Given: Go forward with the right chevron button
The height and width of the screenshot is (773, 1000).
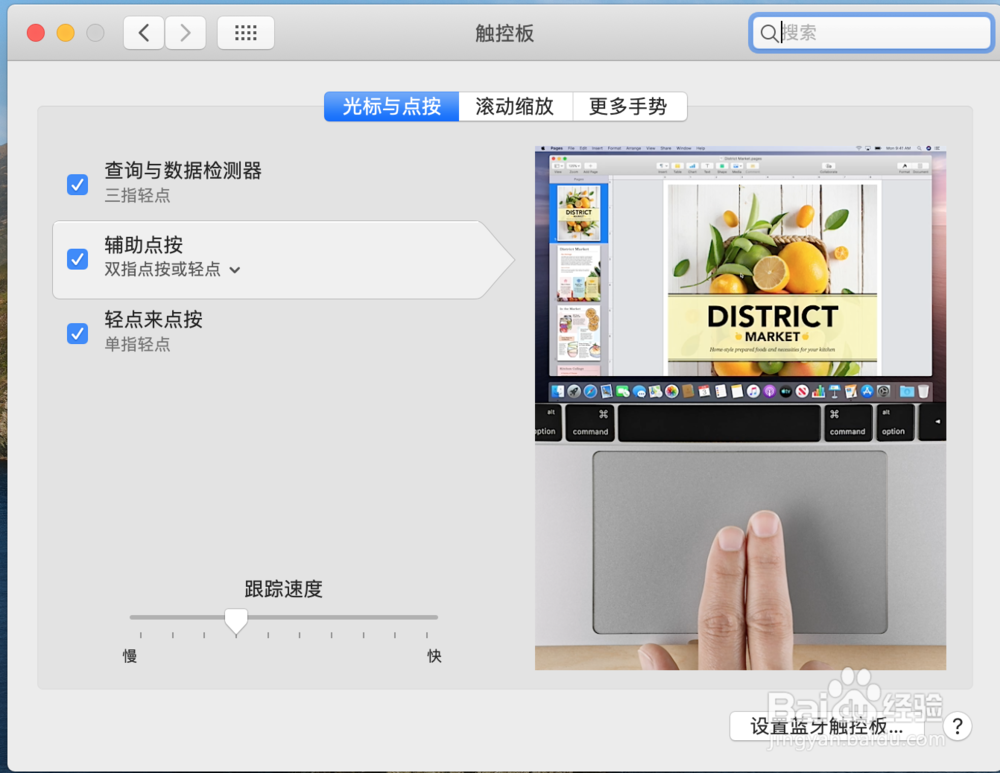Looking at the screenshot, I should pyautogui.click(x=186, y=33).
